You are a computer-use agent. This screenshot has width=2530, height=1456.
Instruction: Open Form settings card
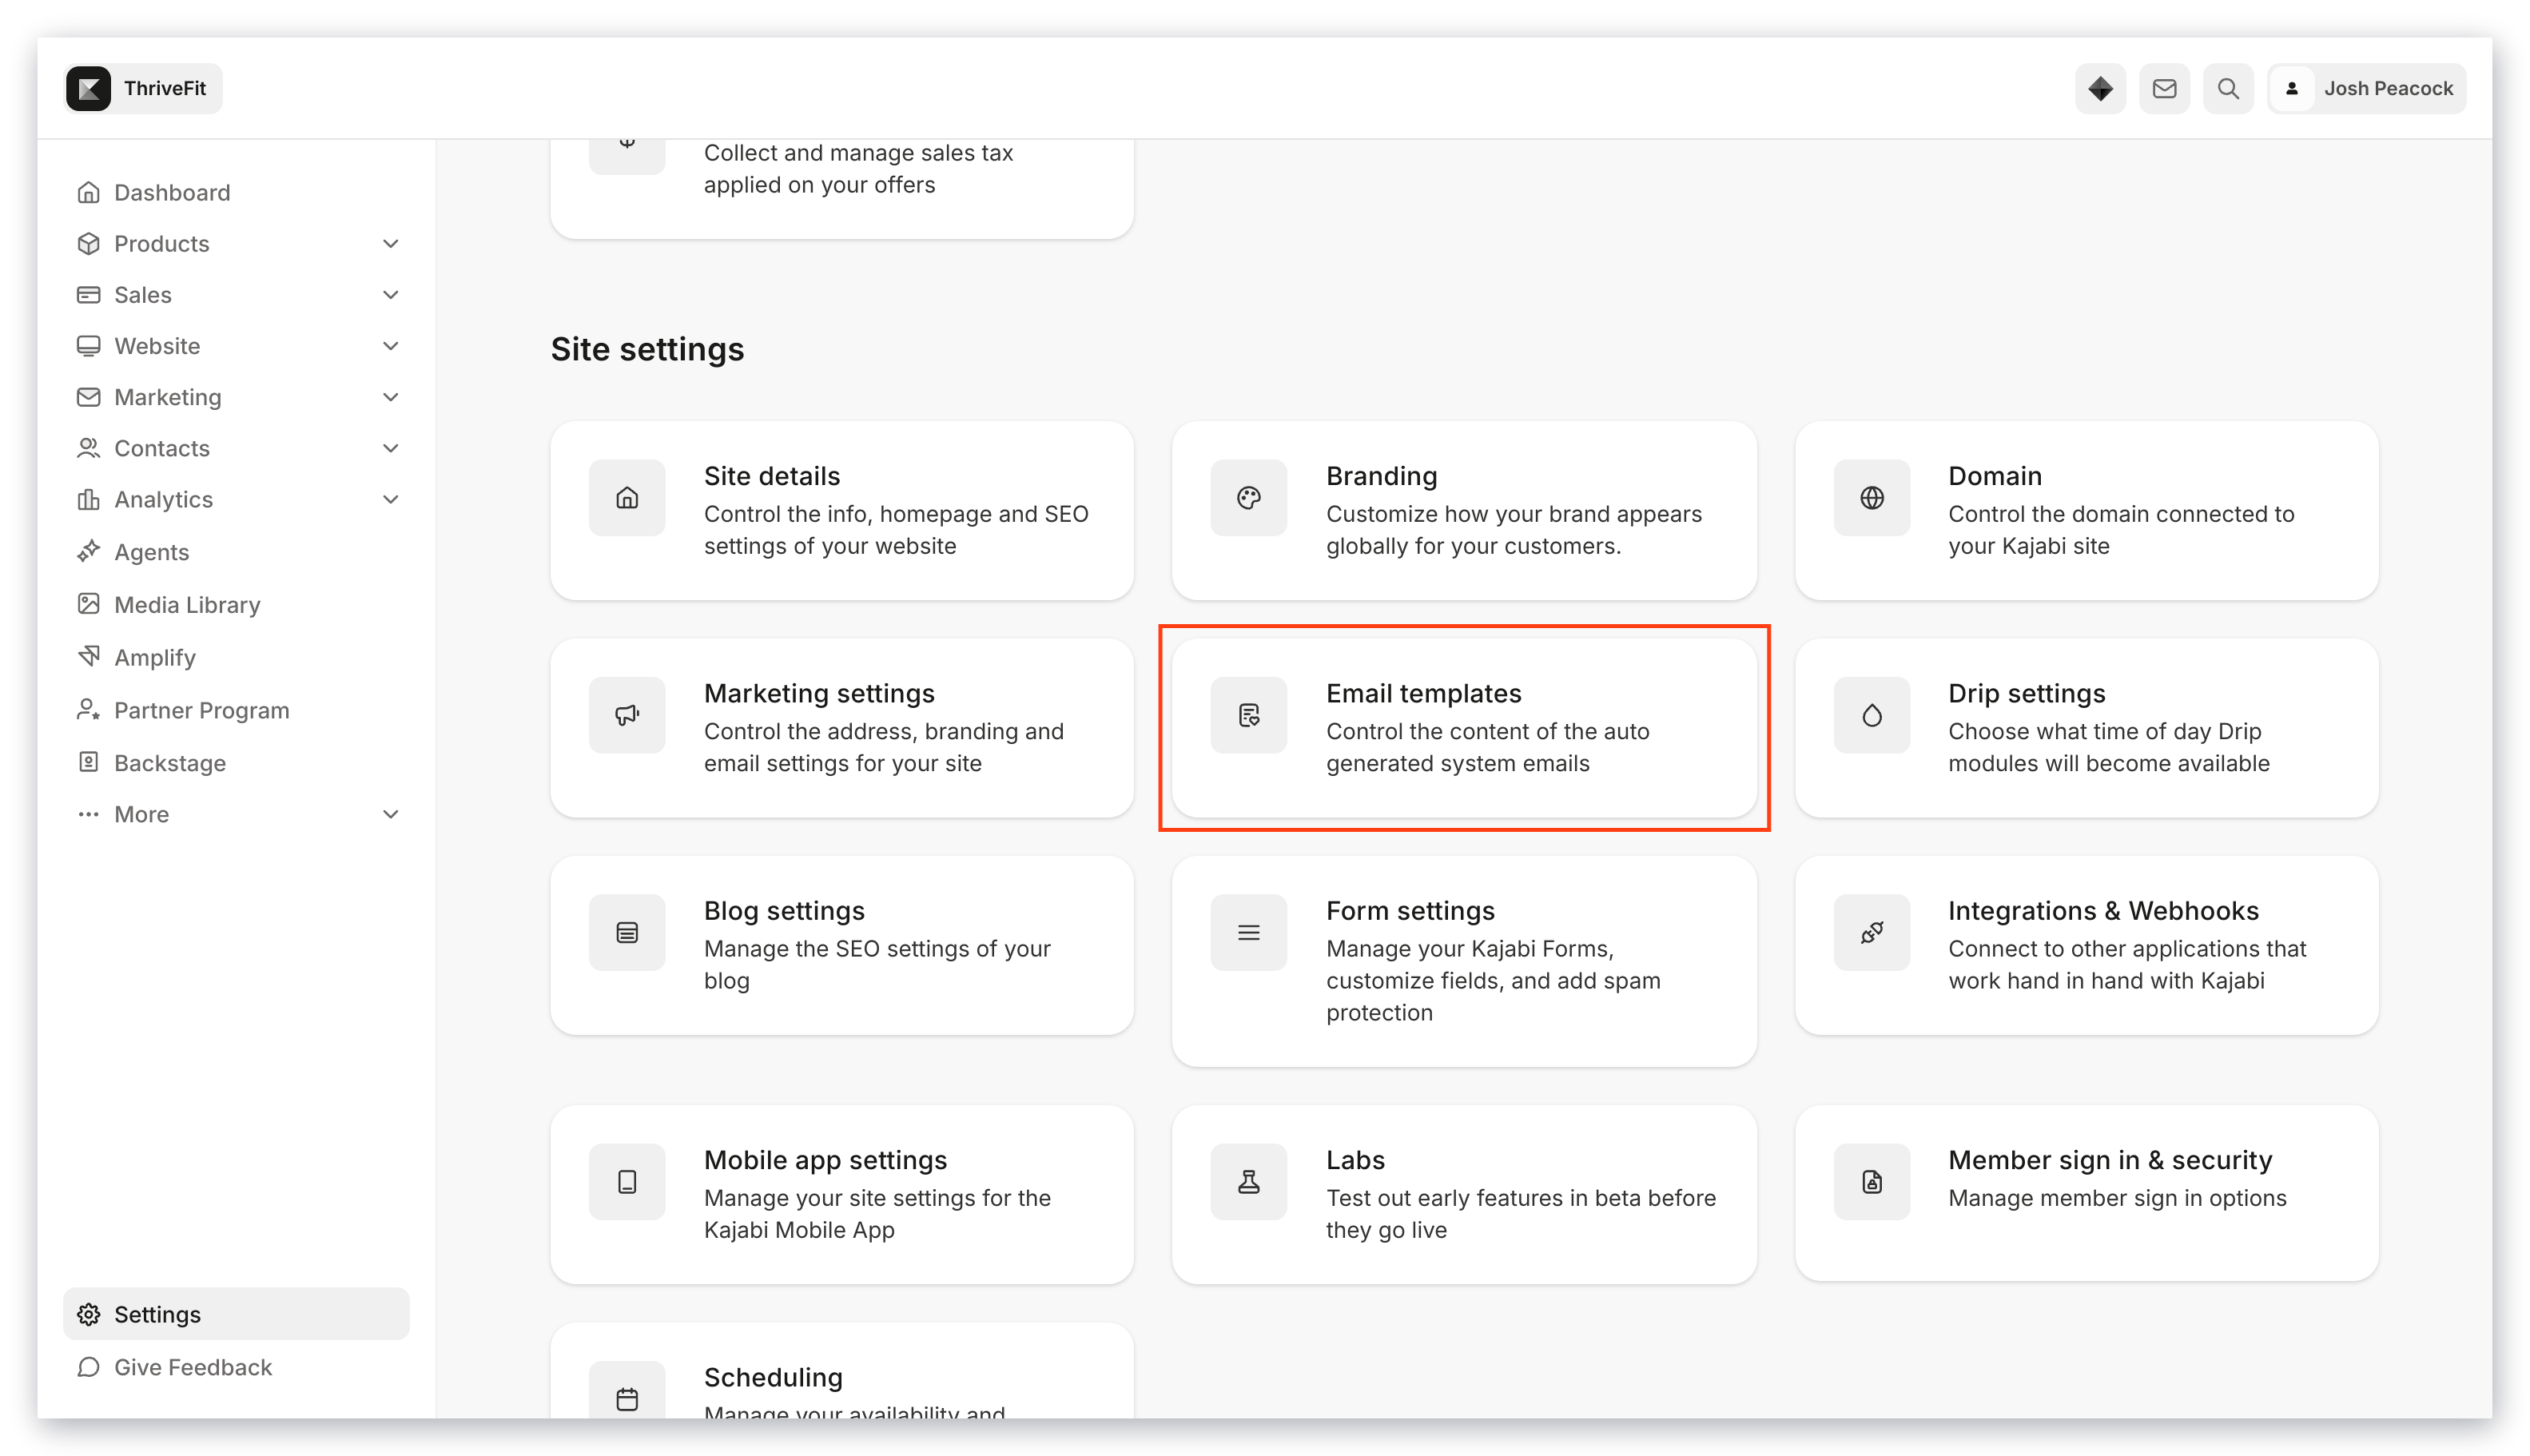pyautogui.click(x=1464, y=961)
